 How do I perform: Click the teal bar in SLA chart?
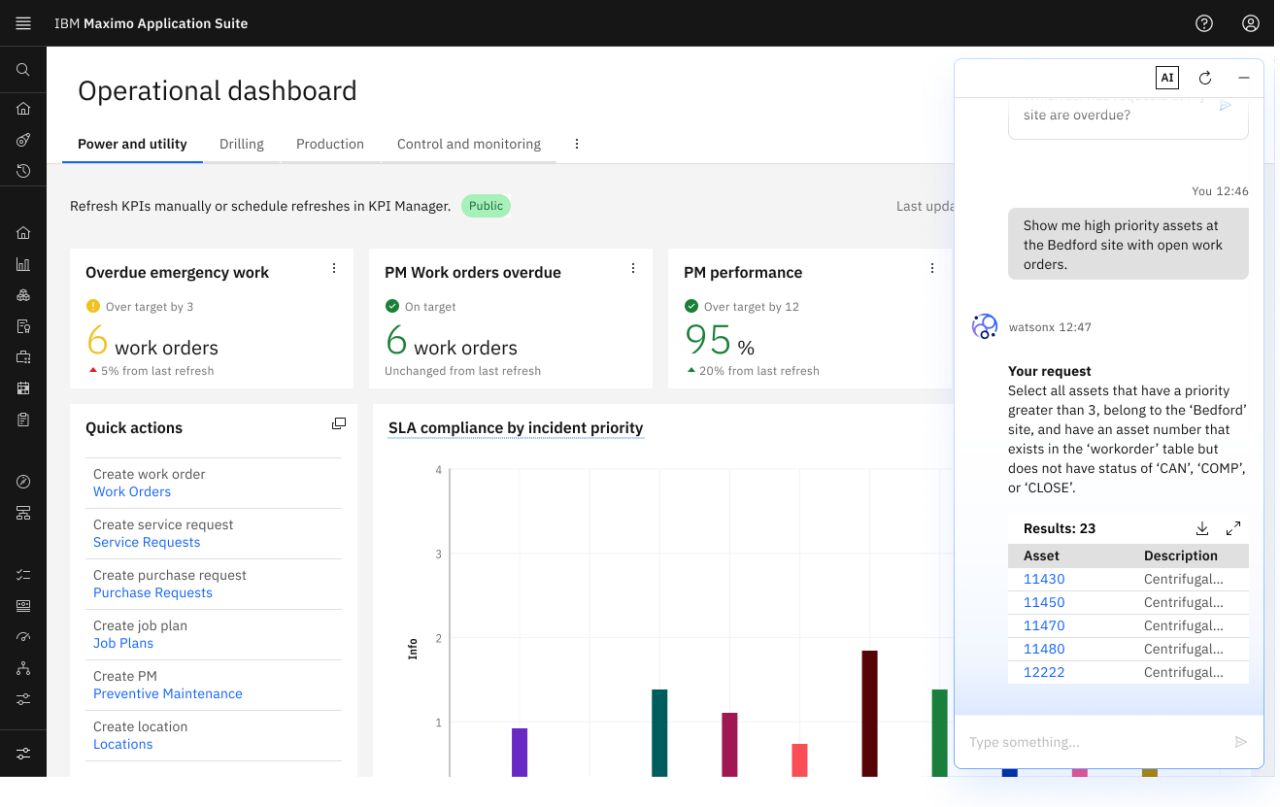coord(659,733)
